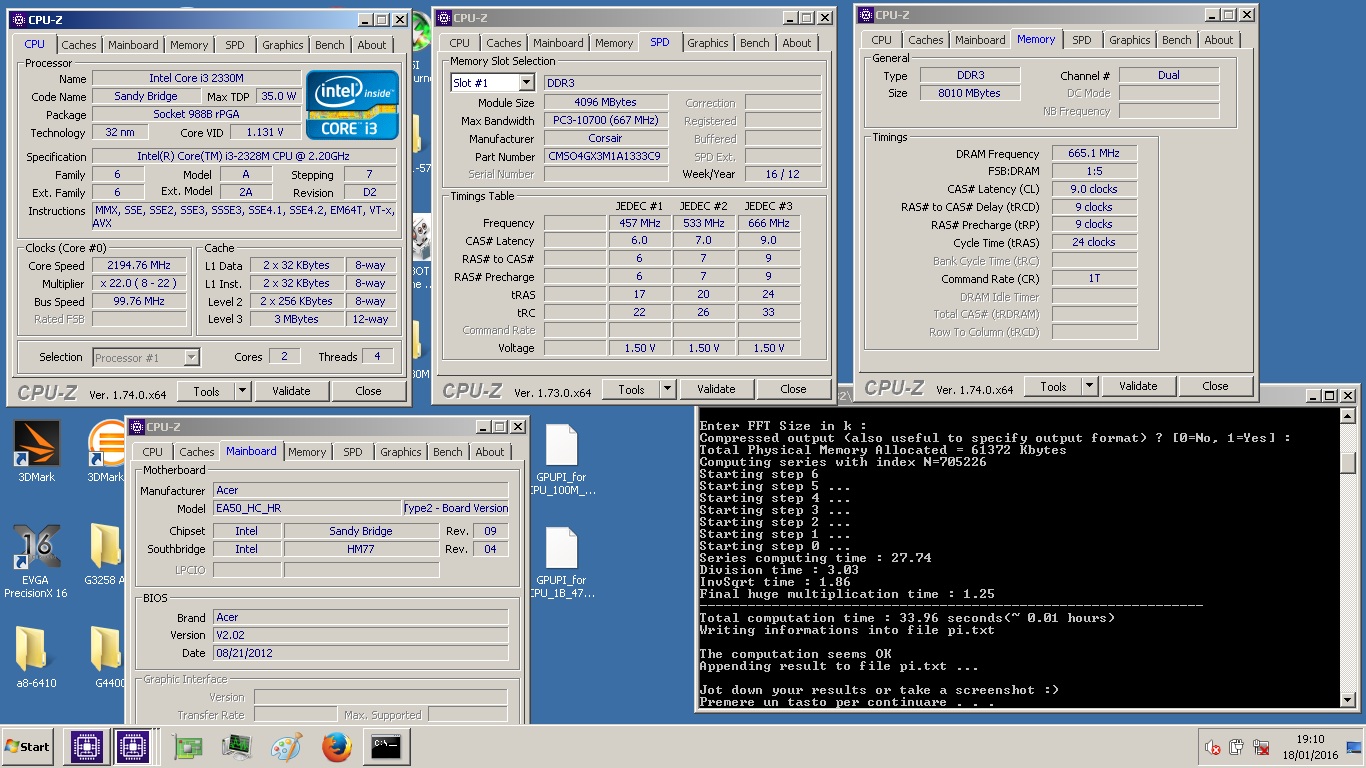Click the partially hidden orange desktop shortcut icon
This screenshot has width=1366, height=768.
[x=104, y=443]
